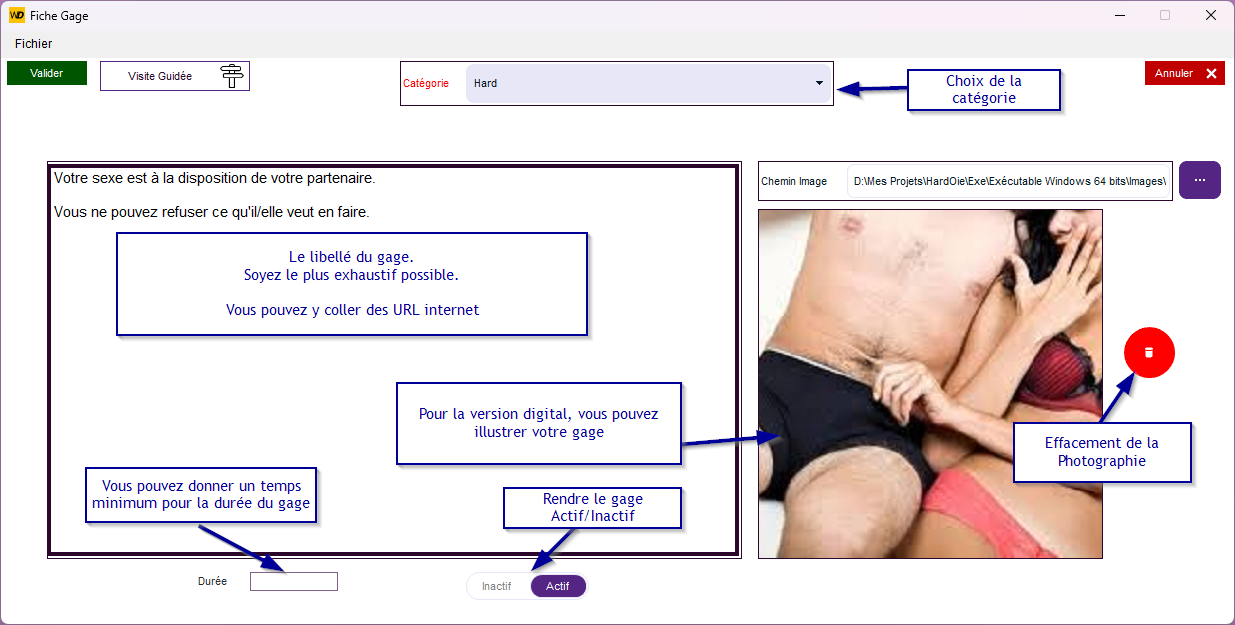Screen dimensions: 1235x625
Task: Delete the photograph with the red trash icon
Action: [1148, 352]
